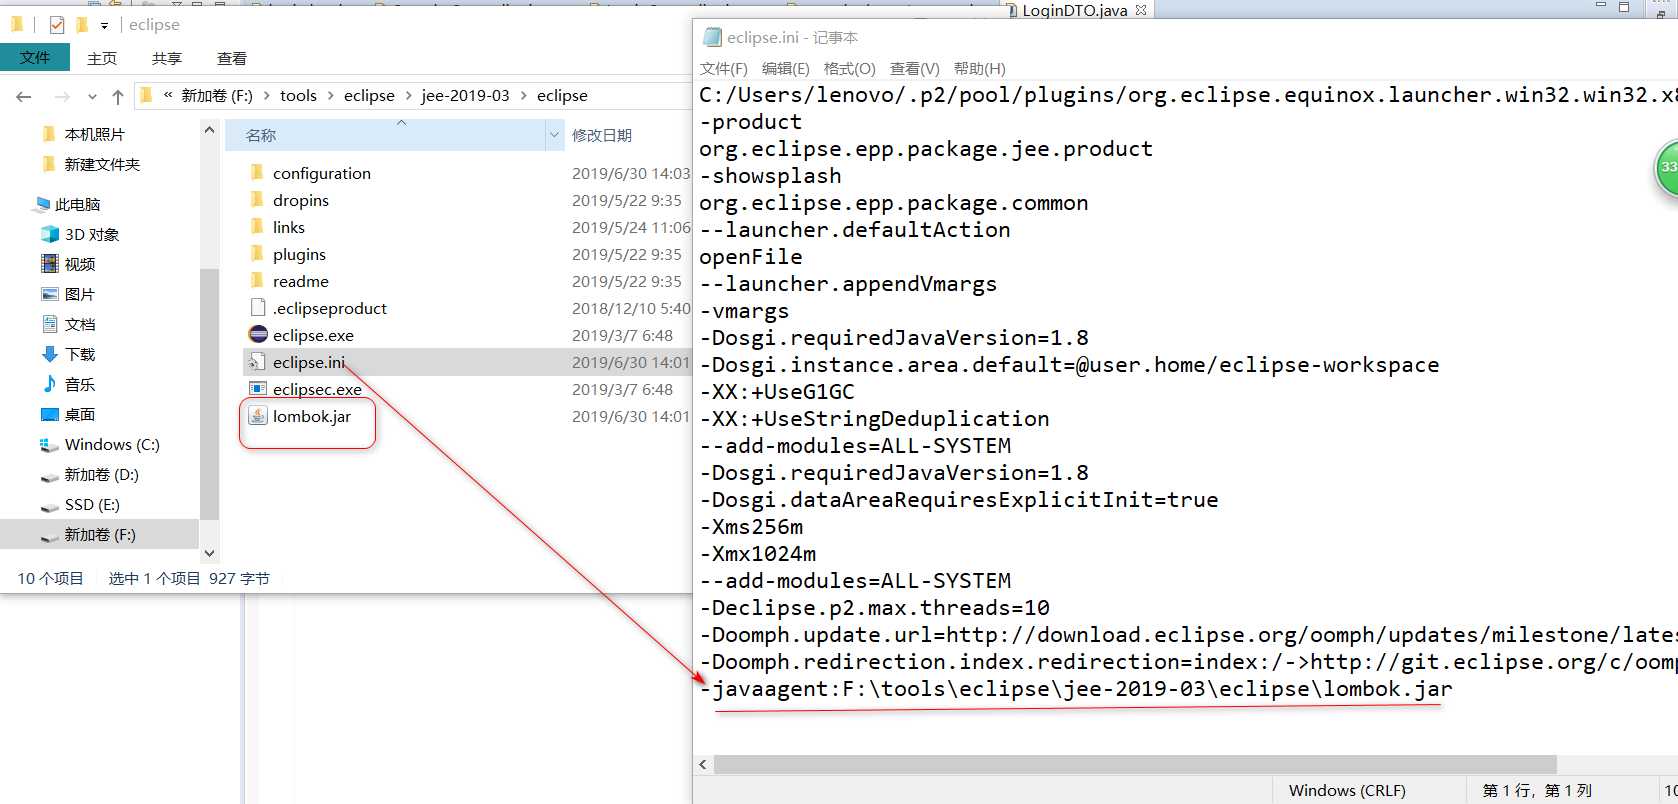Click jee-2019-03 in address breadcrumb
The height and width of the screenshot is (804, 1678).
point(465,96)
